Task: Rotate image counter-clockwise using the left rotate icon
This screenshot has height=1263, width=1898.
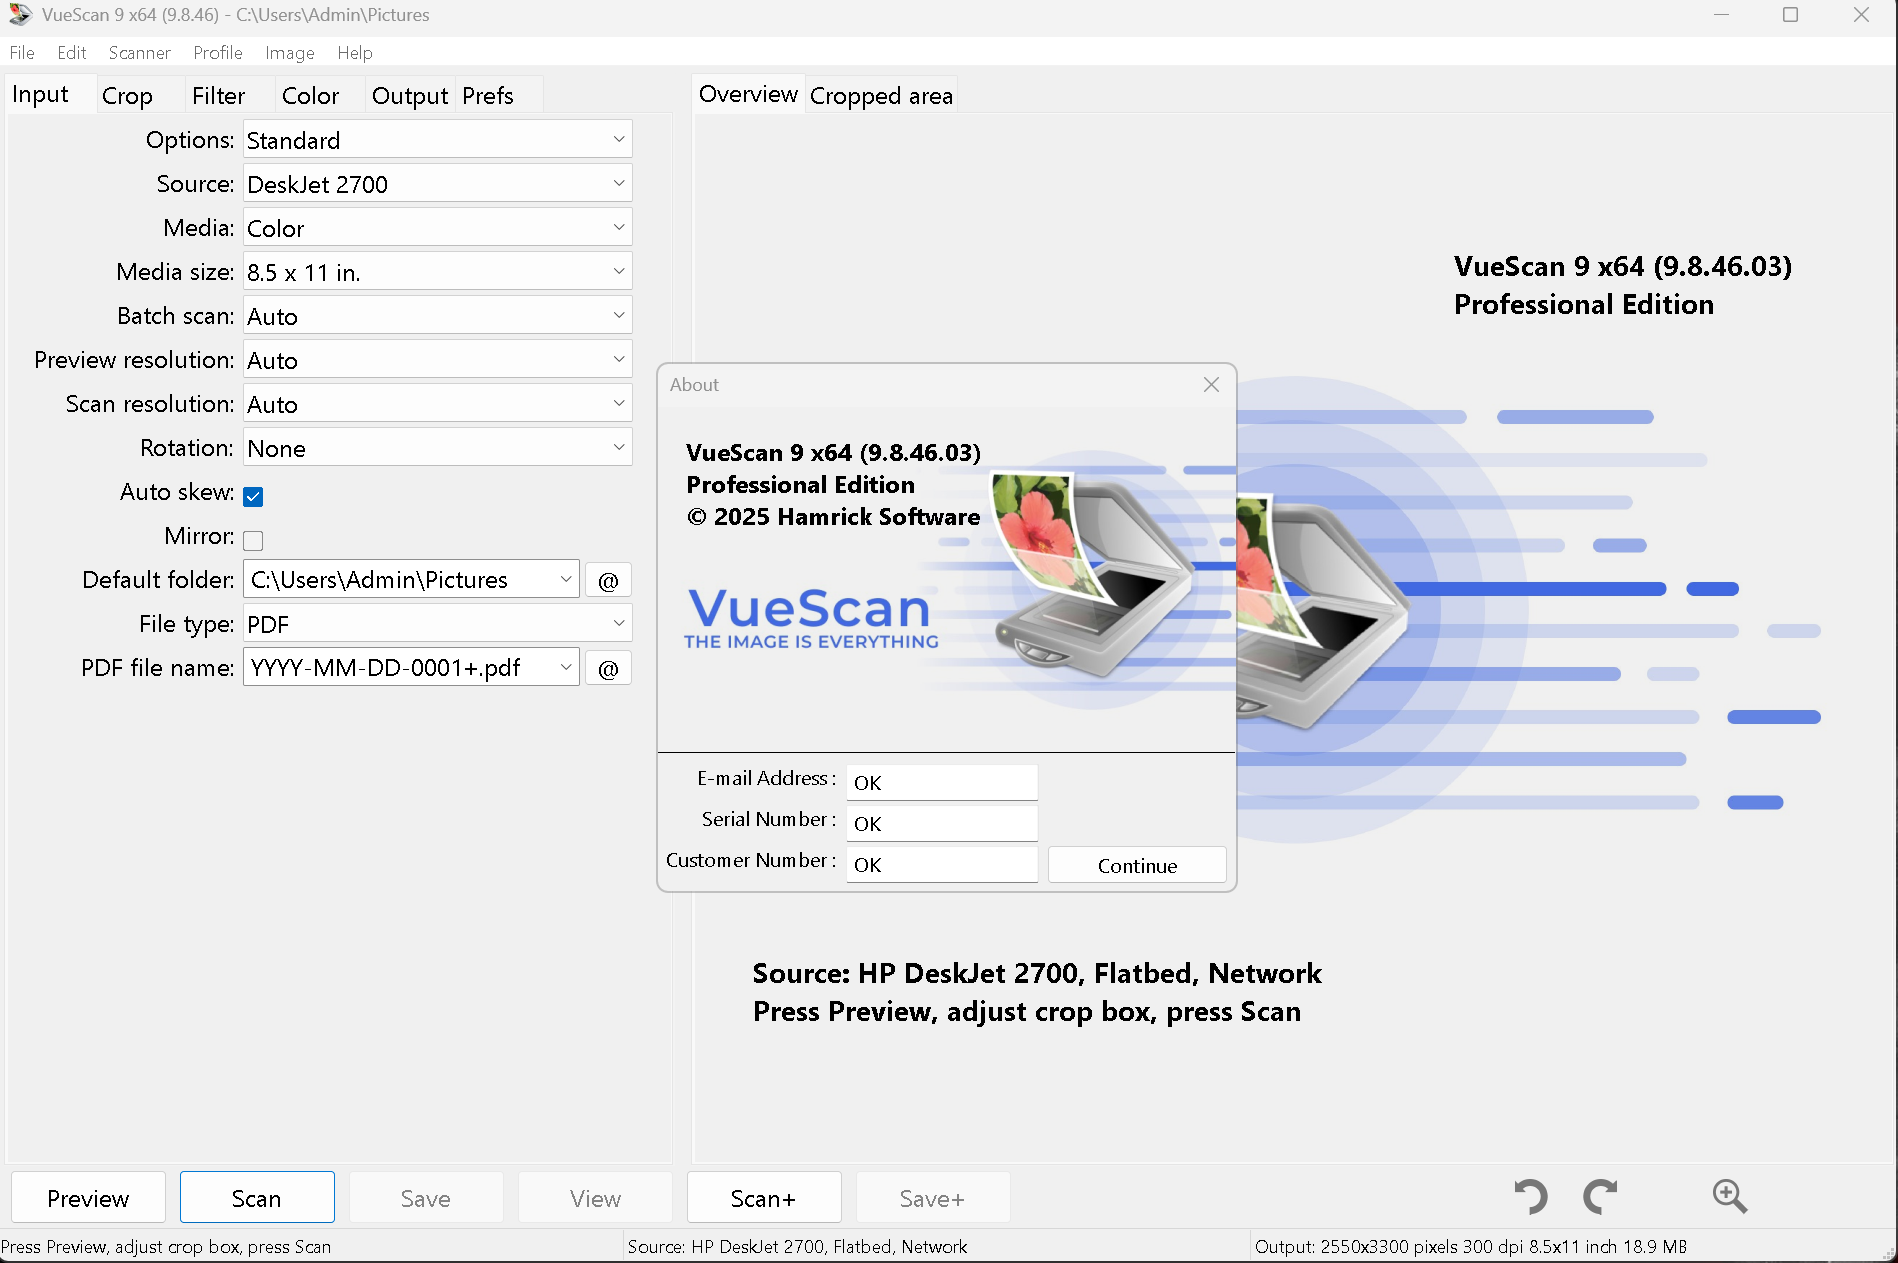Action: coord(1531,1197)
